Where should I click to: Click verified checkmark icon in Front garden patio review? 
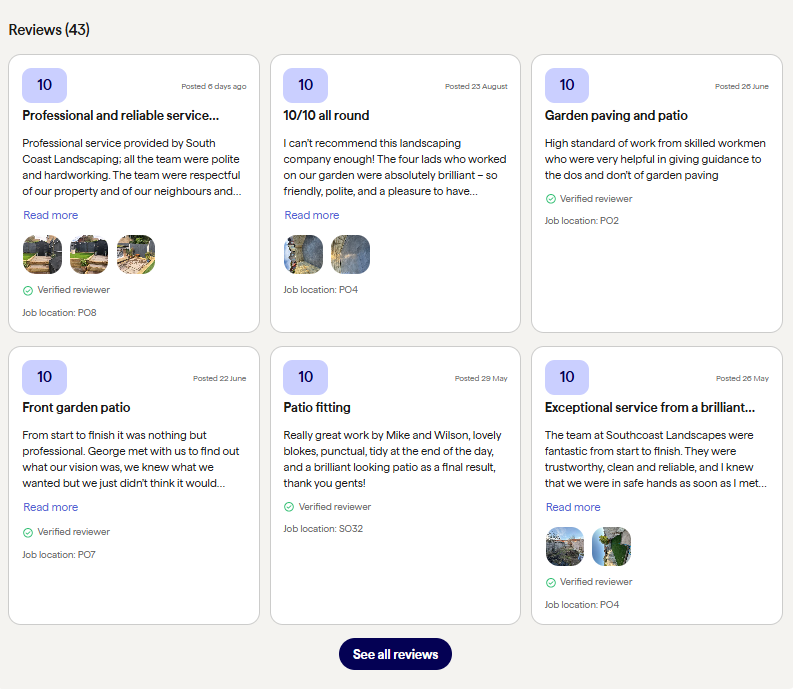coord(28,533)
